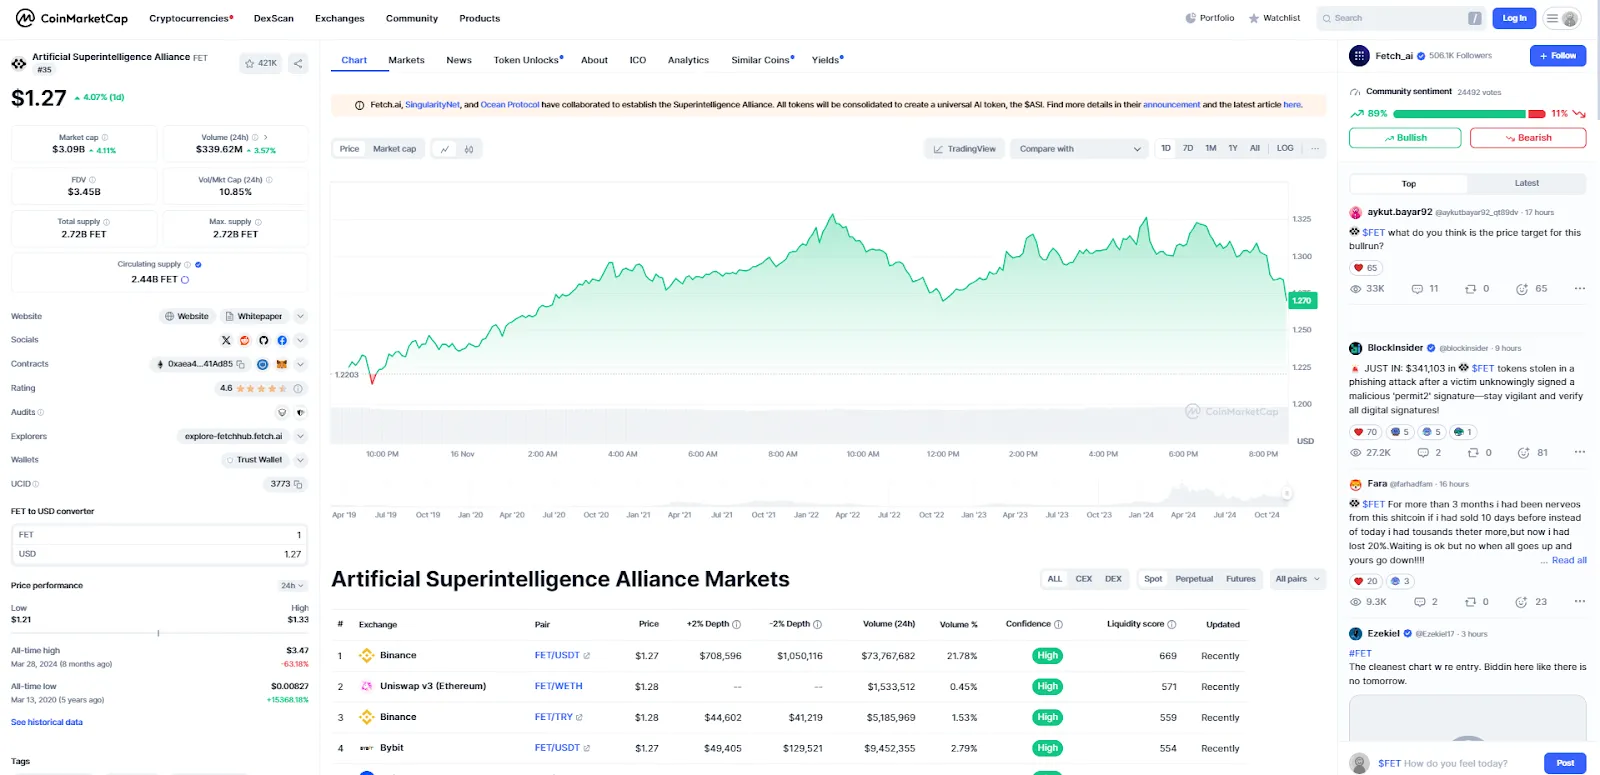Switch to line chart icon

tap(445, 149)
